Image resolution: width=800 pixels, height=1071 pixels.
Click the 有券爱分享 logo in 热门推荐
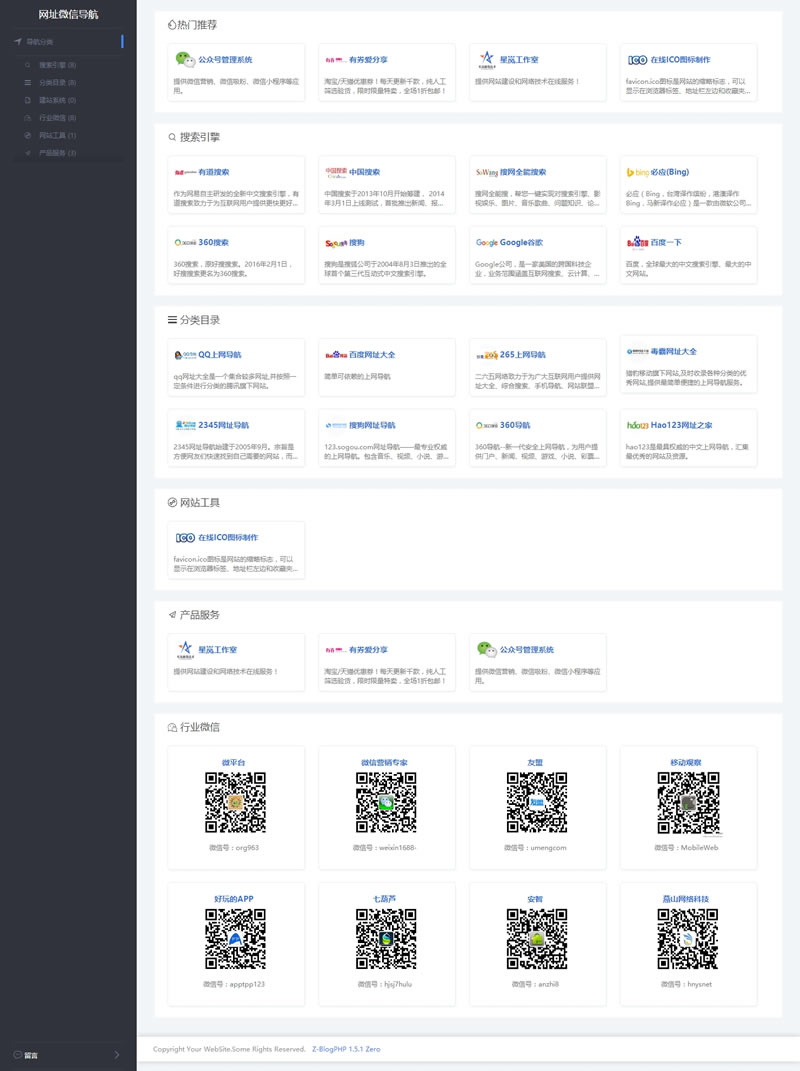pyautogui.click(x=335, y=60)
